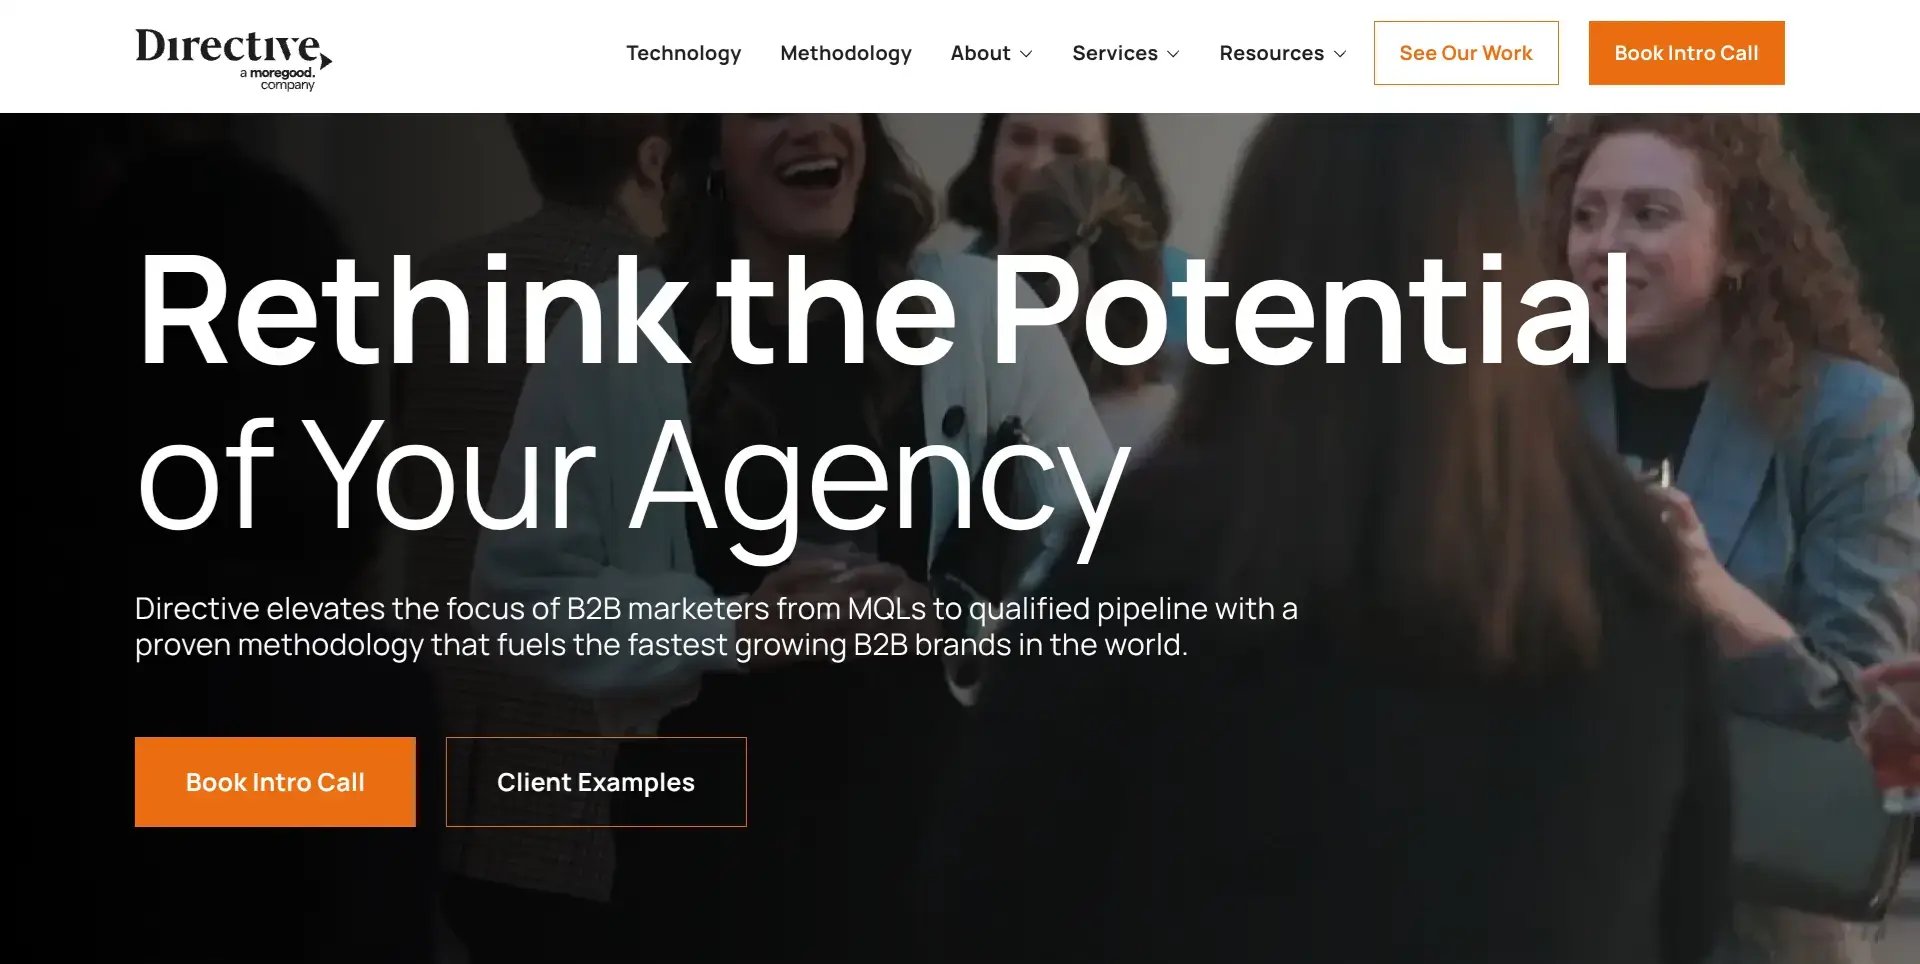Go to Methodology in the nav bar
This screenshot has height=964, width=1920.
point(846,53)
